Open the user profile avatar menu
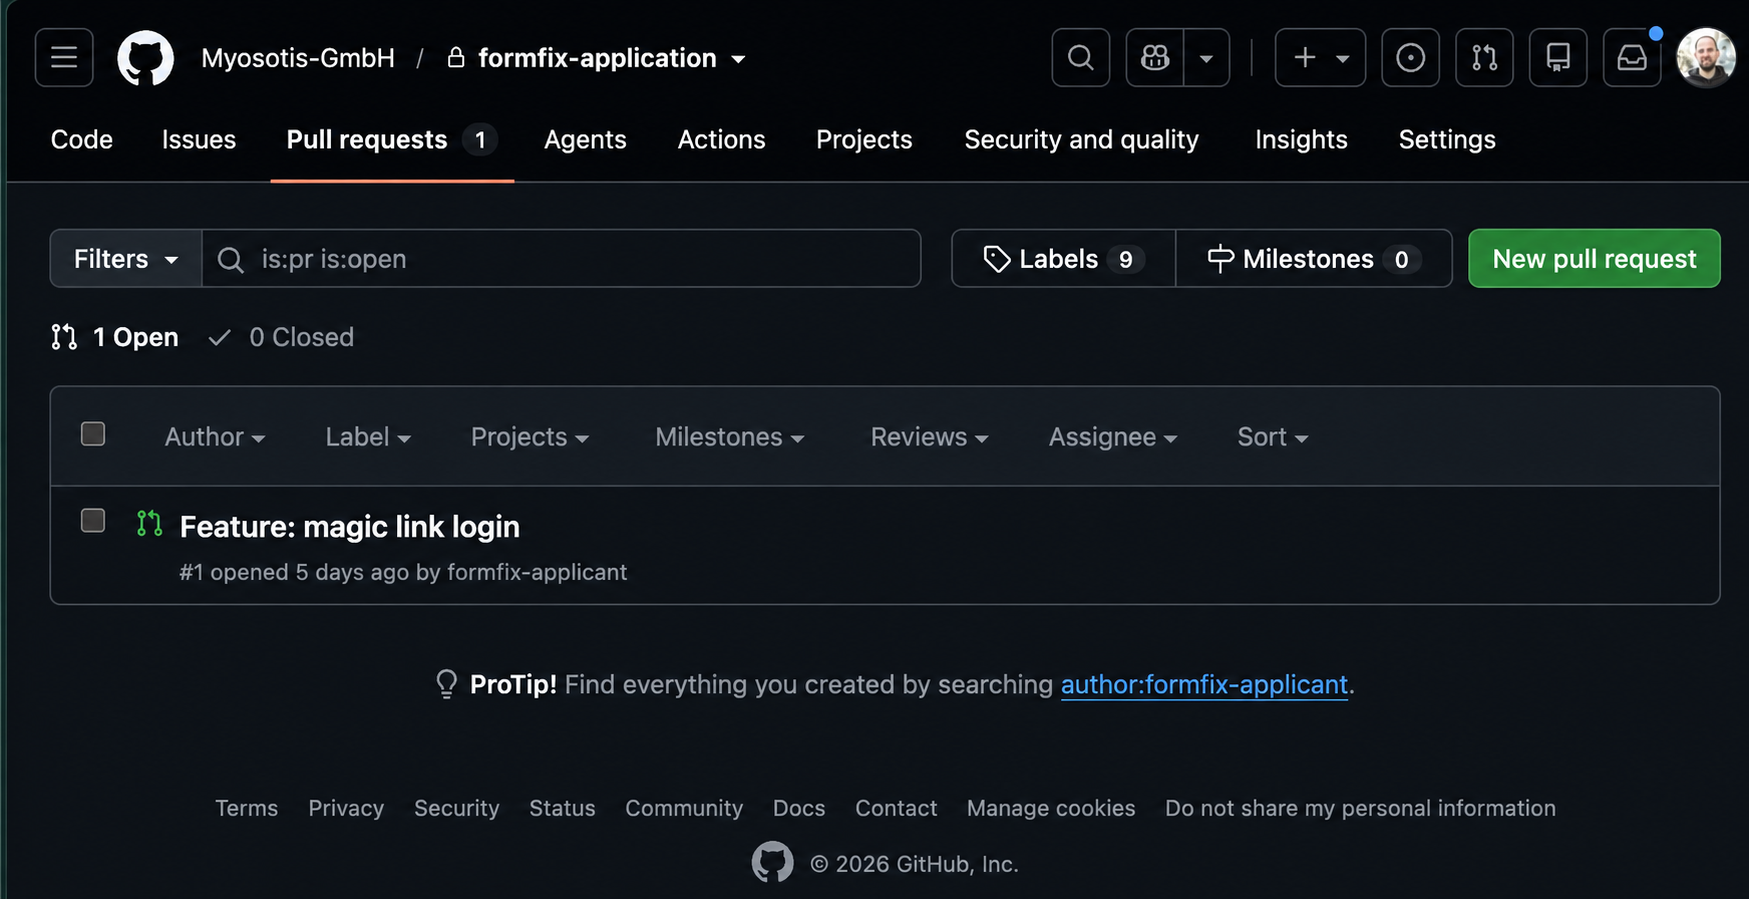 1706,58
